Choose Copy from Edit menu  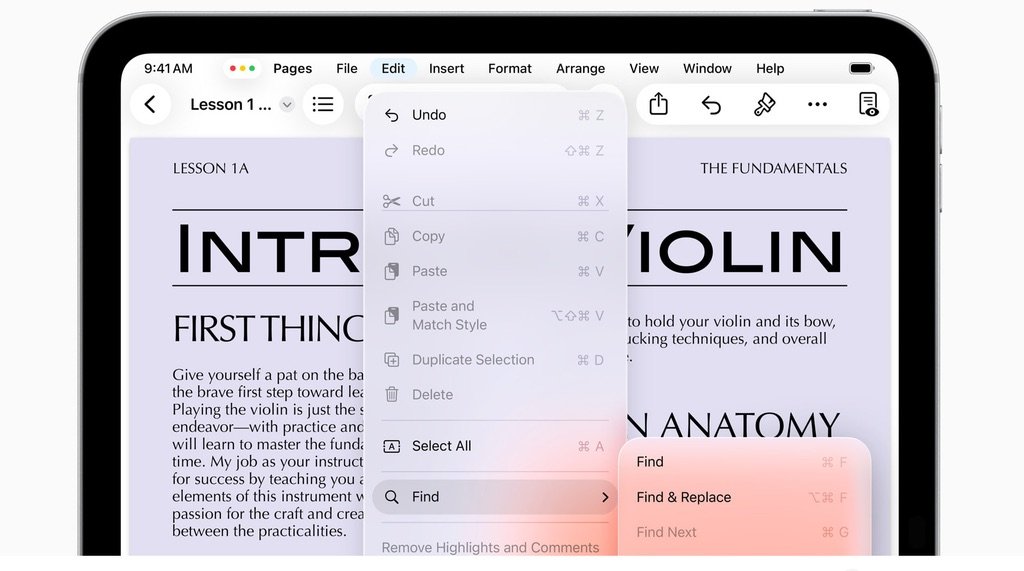pyautogui.click(x=494, y=237)
